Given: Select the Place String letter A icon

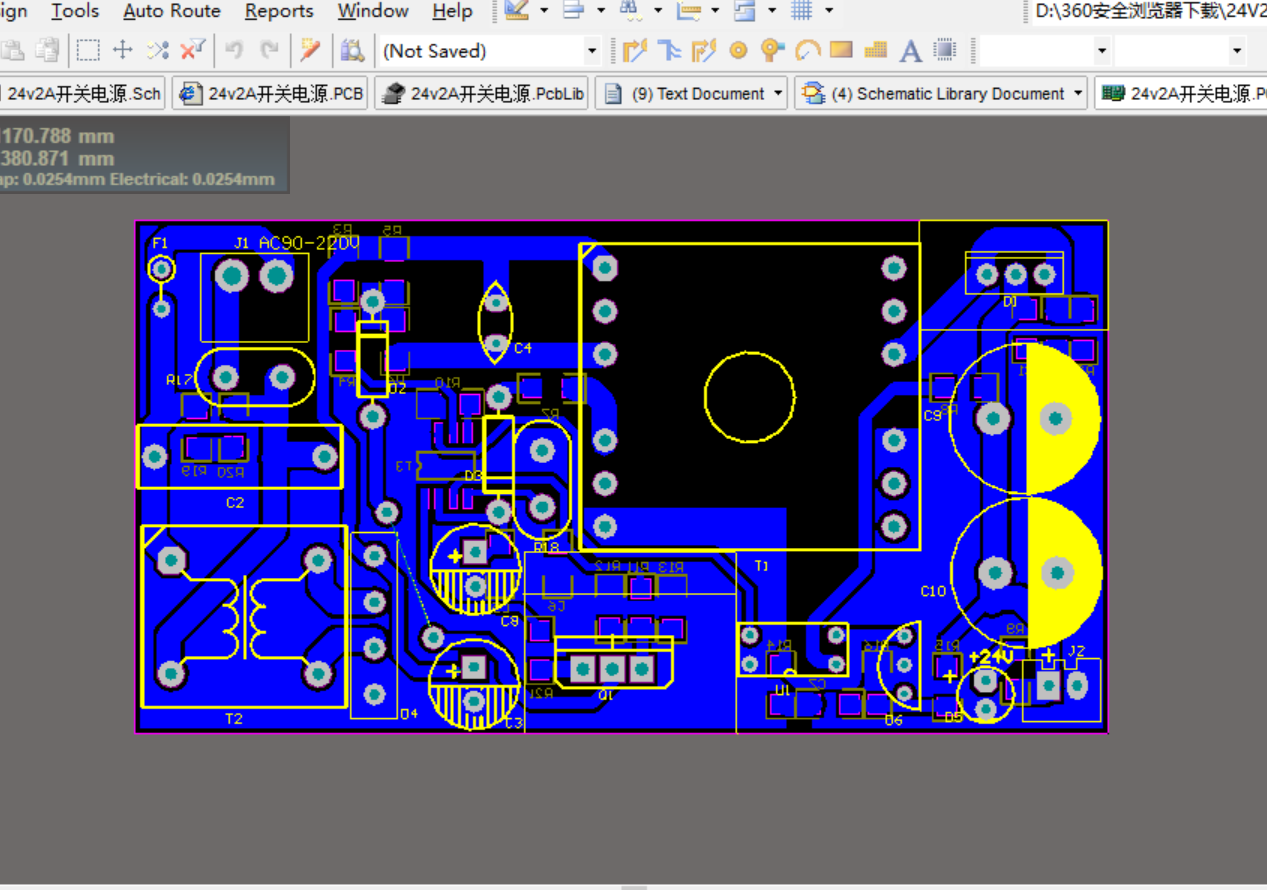Looking at the screenshot, I should point(910,51).
